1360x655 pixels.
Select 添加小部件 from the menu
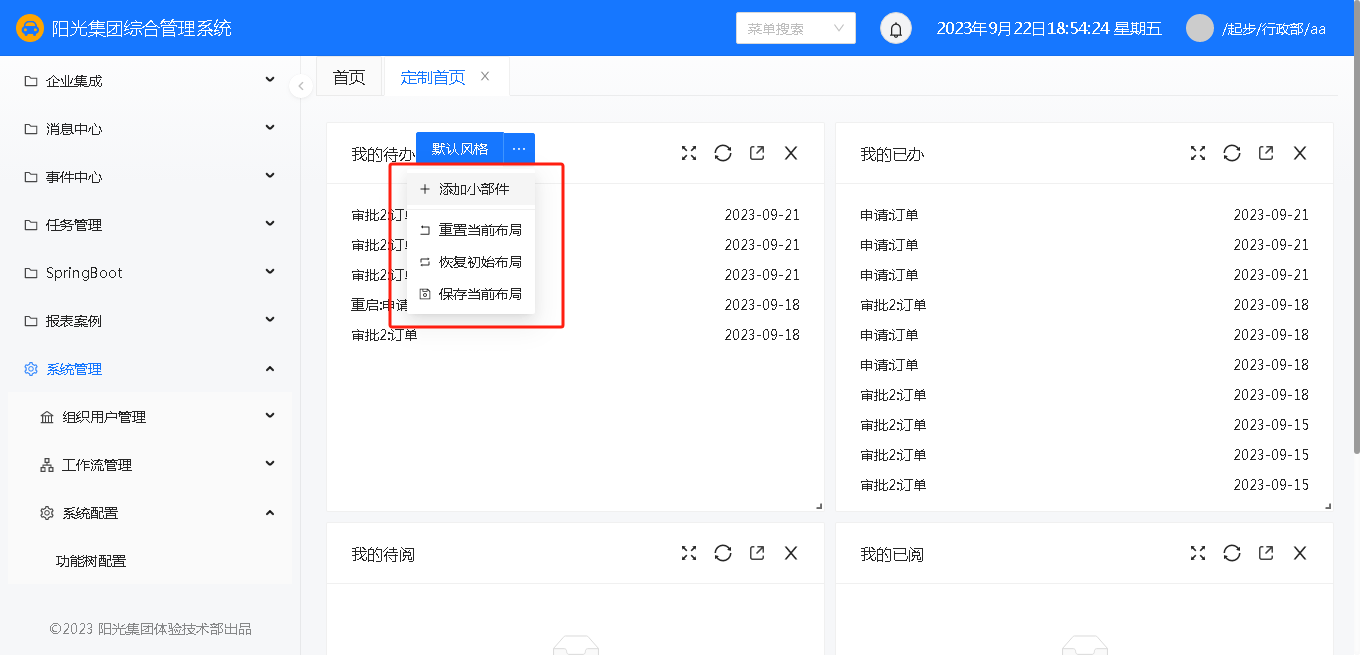tap(473, 189)
